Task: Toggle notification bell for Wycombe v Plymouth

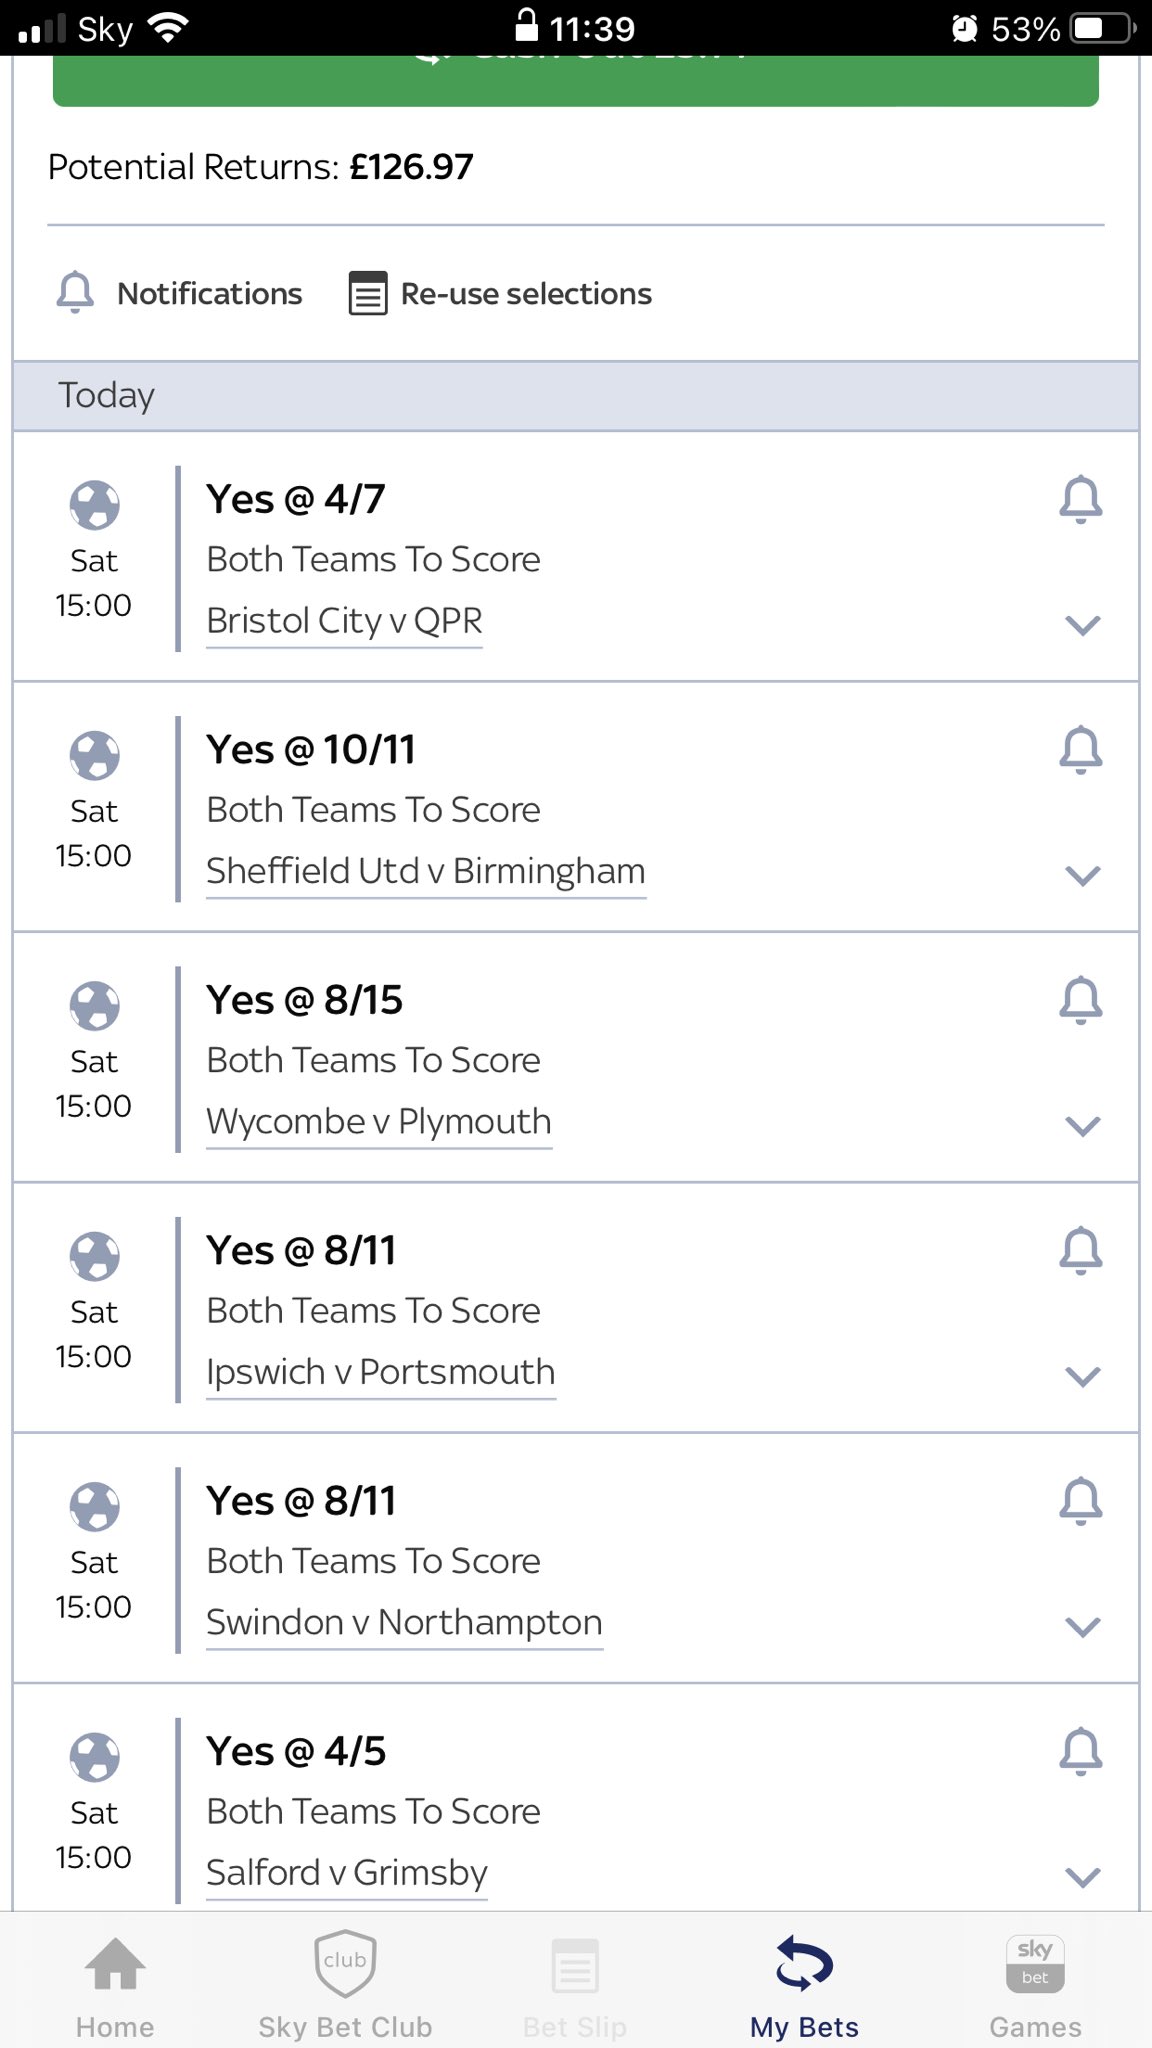Action: pos(1080,1000)
